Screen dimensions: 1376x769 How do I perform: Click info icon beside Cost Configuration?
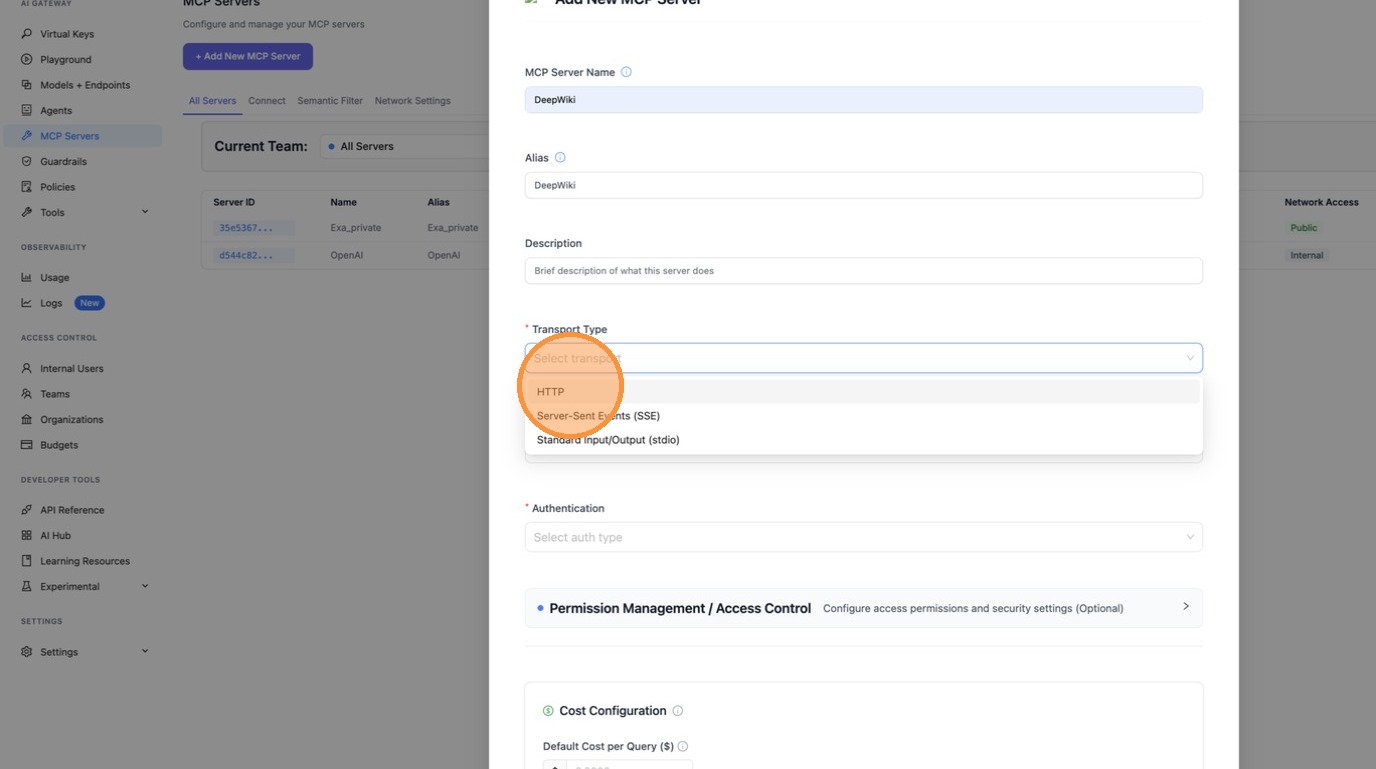pyautogui.click(x=678, y=711)
